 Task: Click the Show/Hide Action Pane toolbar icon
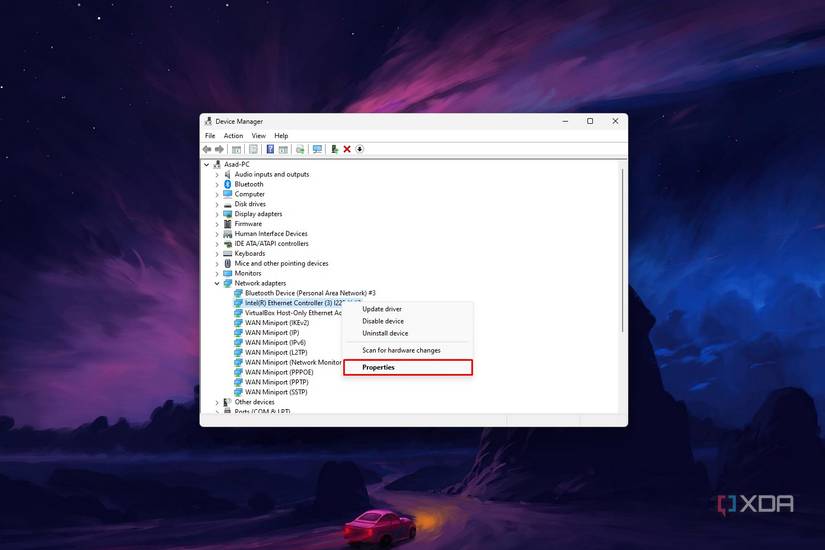pos(283,149)
